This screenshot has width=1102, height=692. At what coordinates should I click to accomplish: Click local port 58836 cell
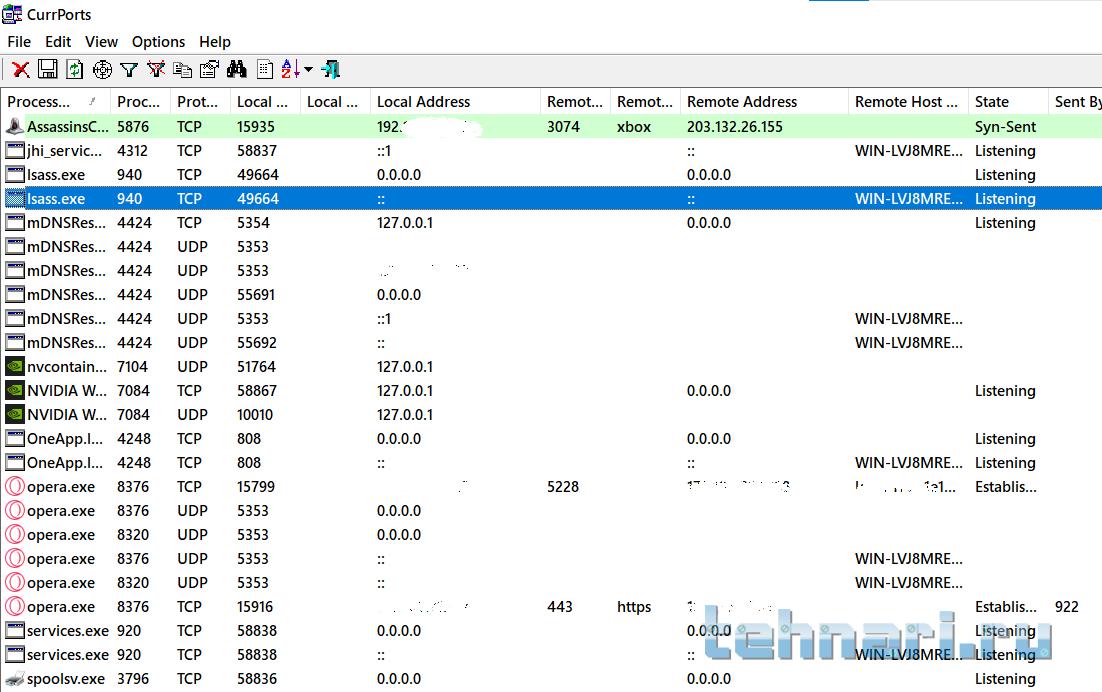coord(257,678)
